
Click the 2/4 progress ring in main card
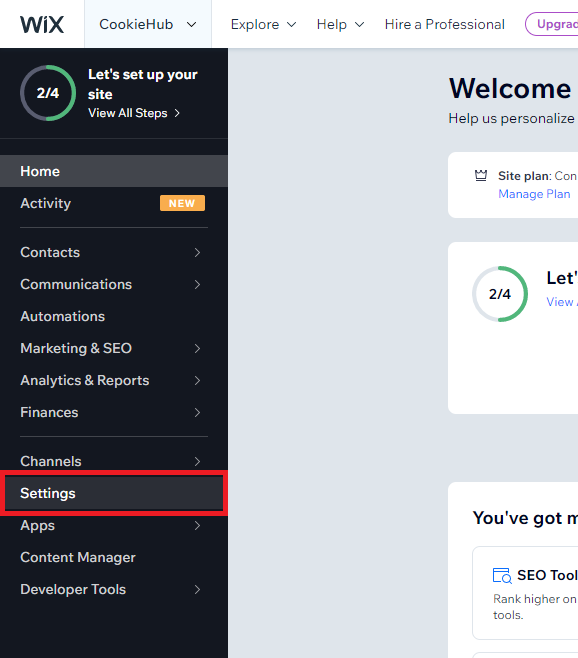pyautogui.click(x=500, y=294)
